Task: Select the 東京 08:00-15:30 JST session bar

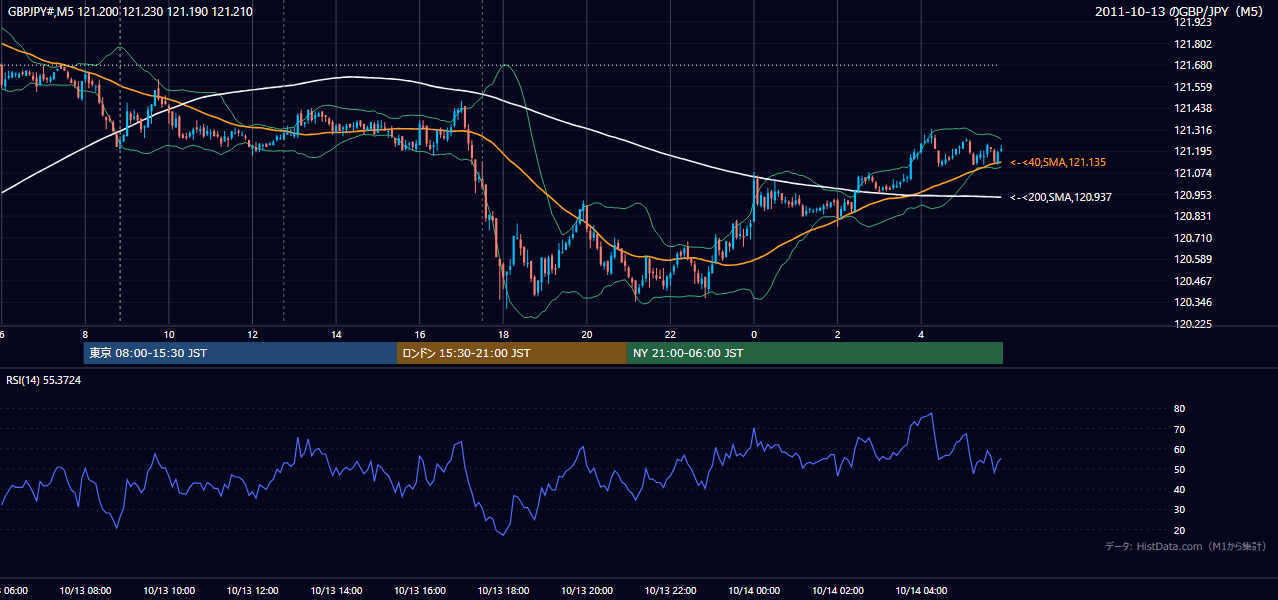Action: (240, 353)
